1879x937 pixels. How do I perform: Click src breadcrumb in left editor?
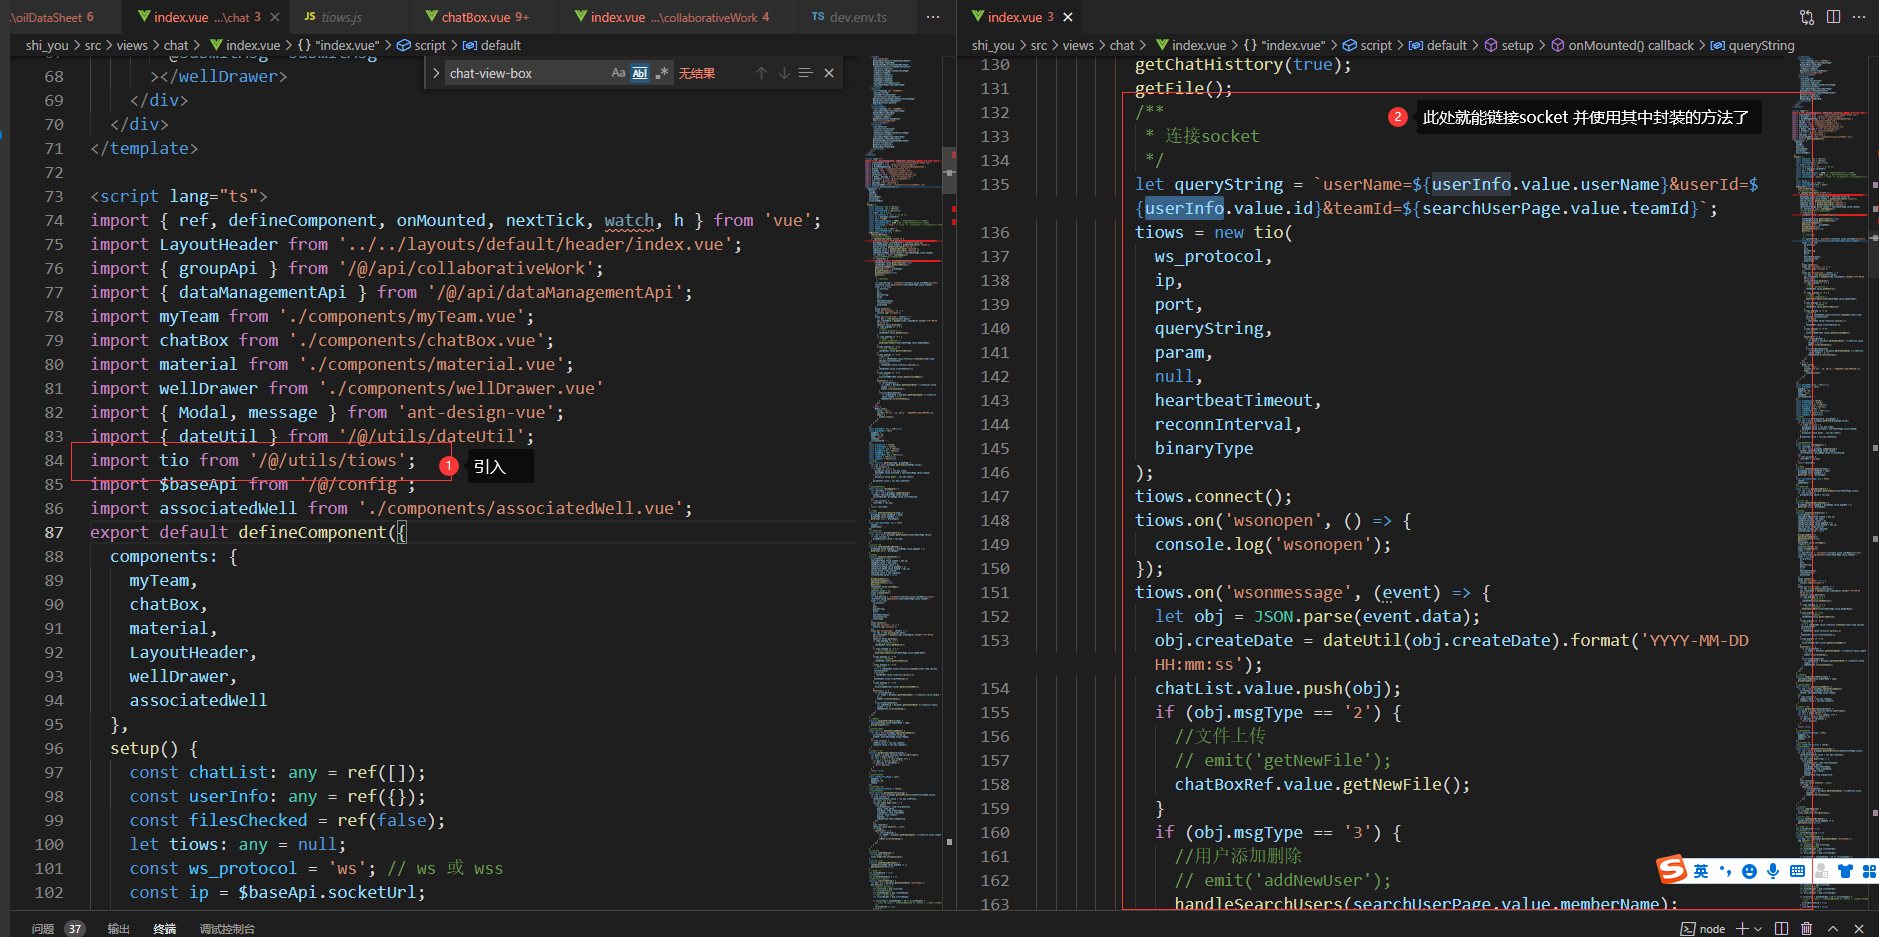pyautogui.click(x=93, y=45)
